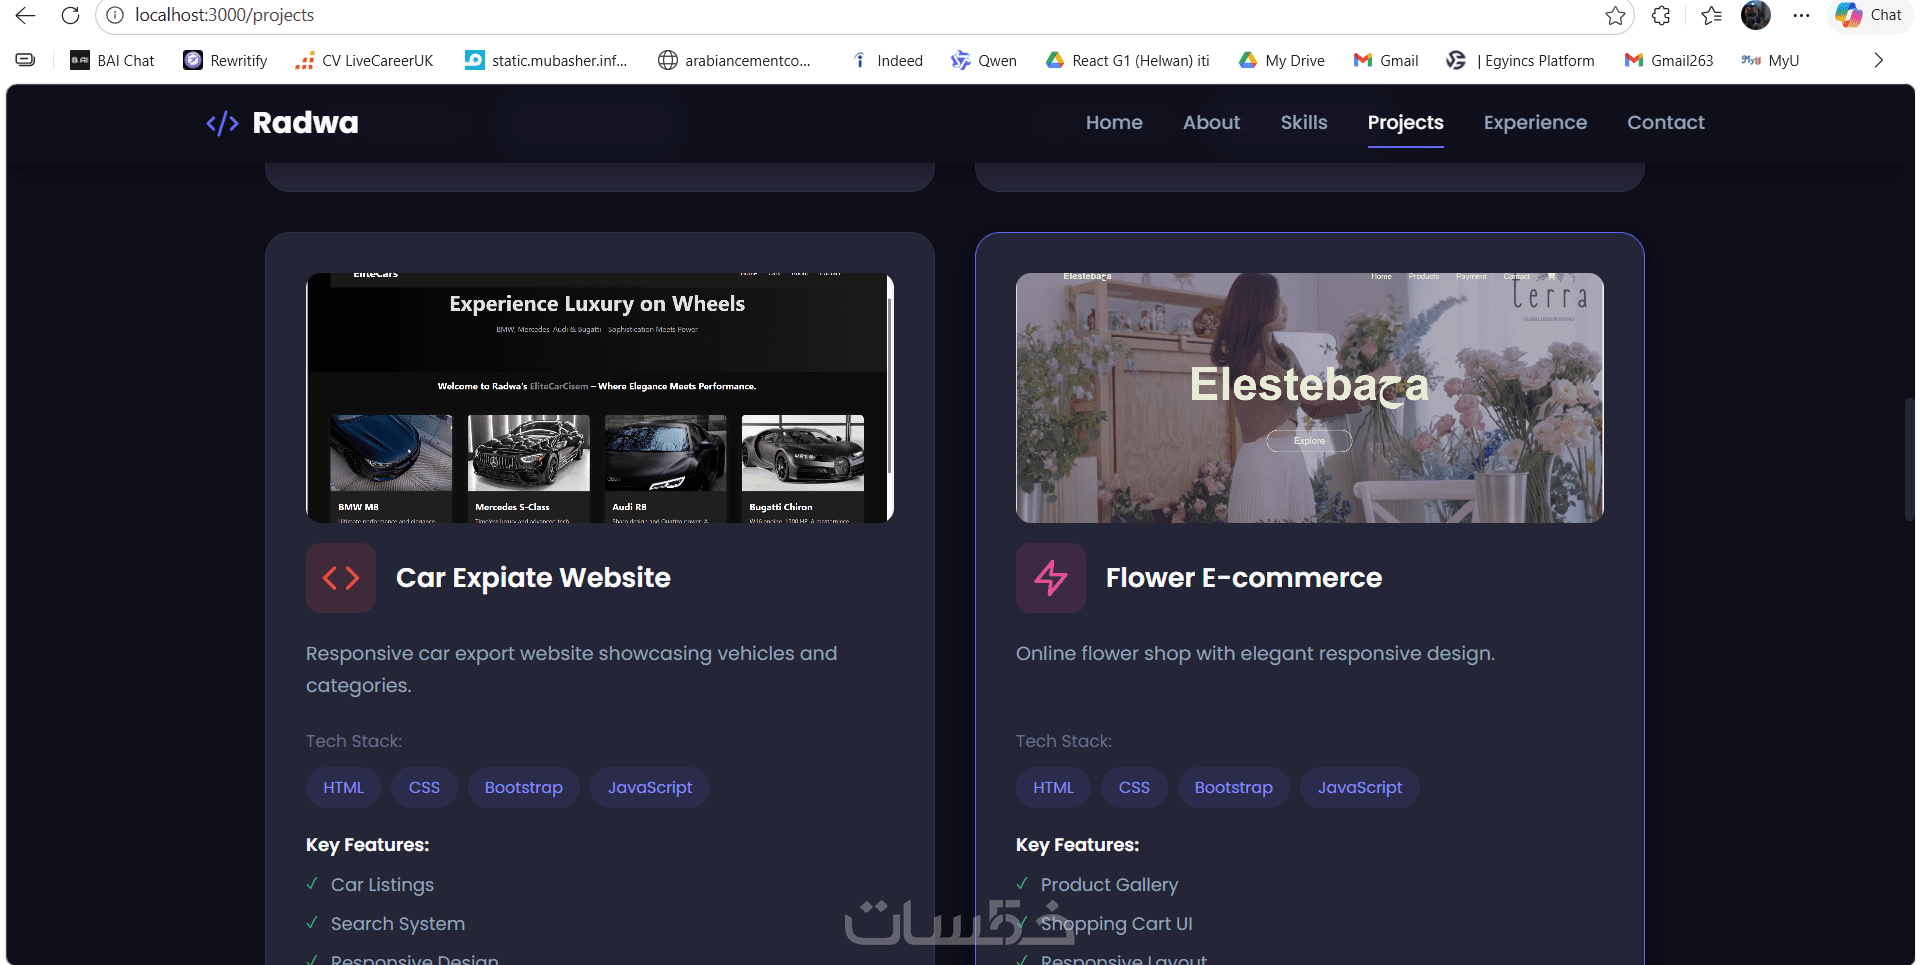Open the Gmail bookmark
1920x965 pixels.
(1386, 60)
